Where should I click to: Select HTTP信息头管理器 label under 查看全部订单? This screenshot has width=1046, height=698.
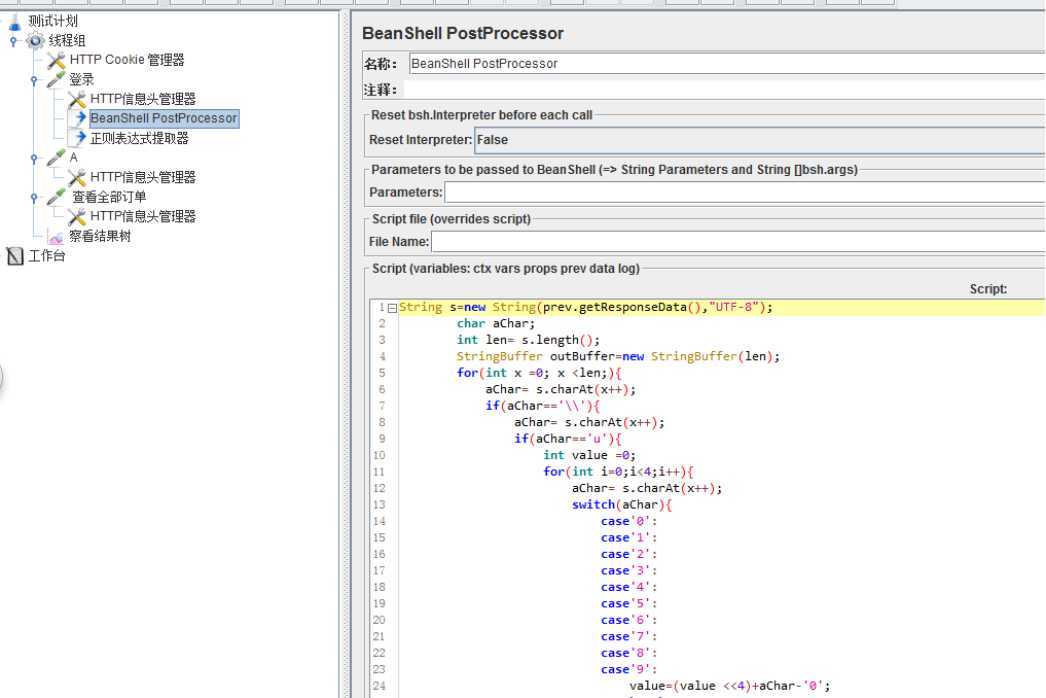tap(143, 216)
